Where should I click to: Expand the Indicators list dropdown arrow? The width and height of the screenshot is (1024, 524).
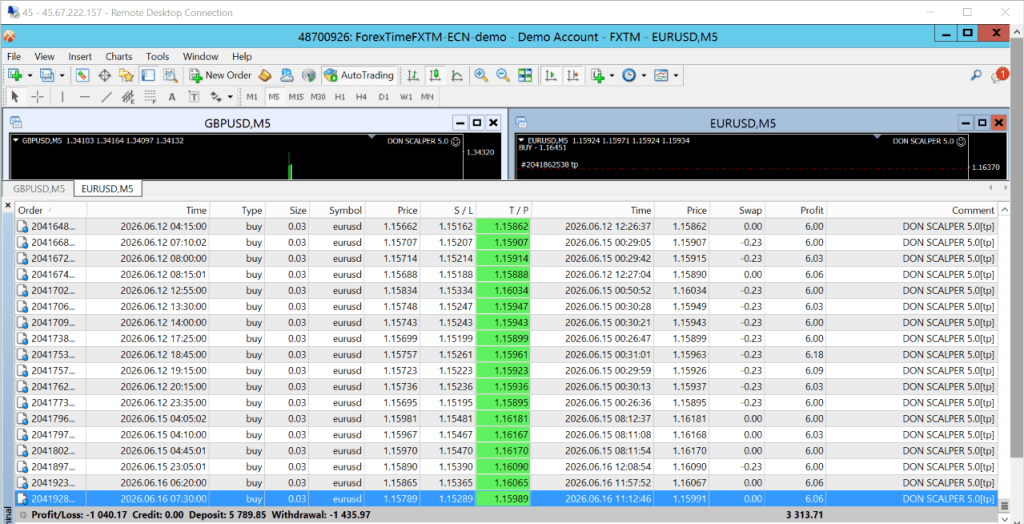click(611, 76)
